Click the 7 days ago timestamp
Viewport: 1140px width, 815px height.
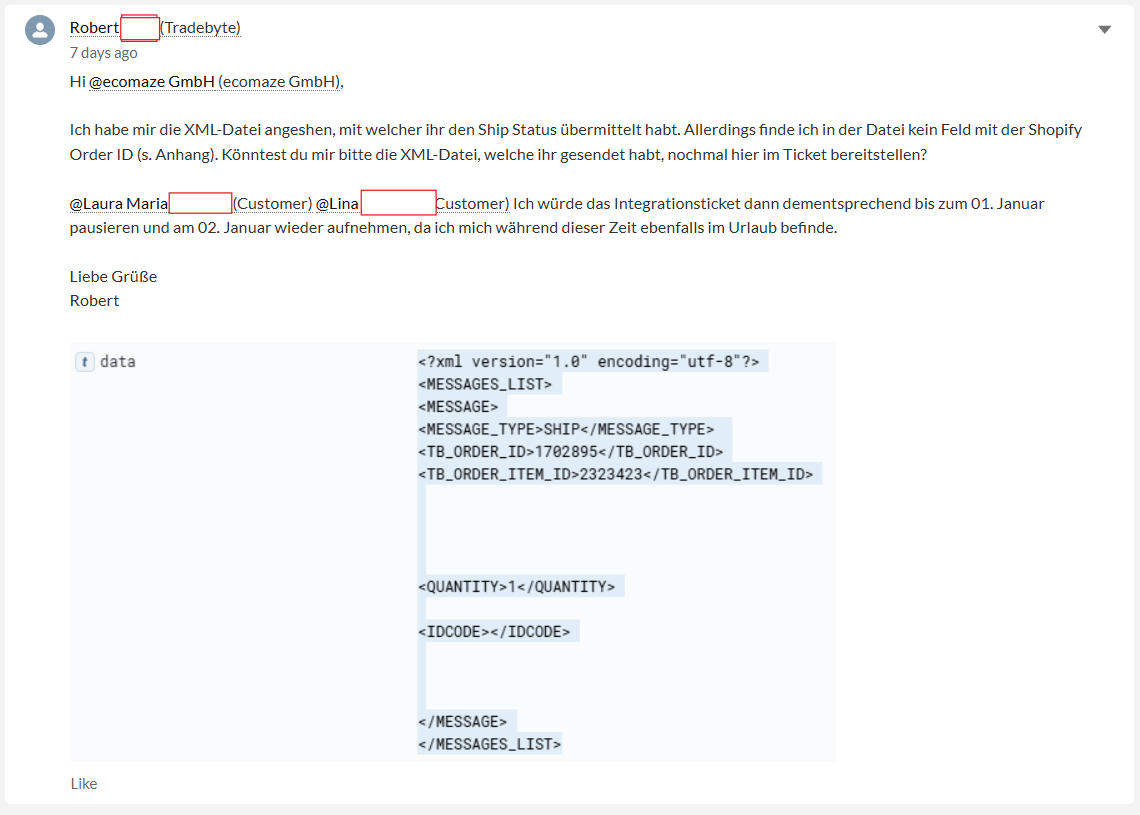point(103,53)
